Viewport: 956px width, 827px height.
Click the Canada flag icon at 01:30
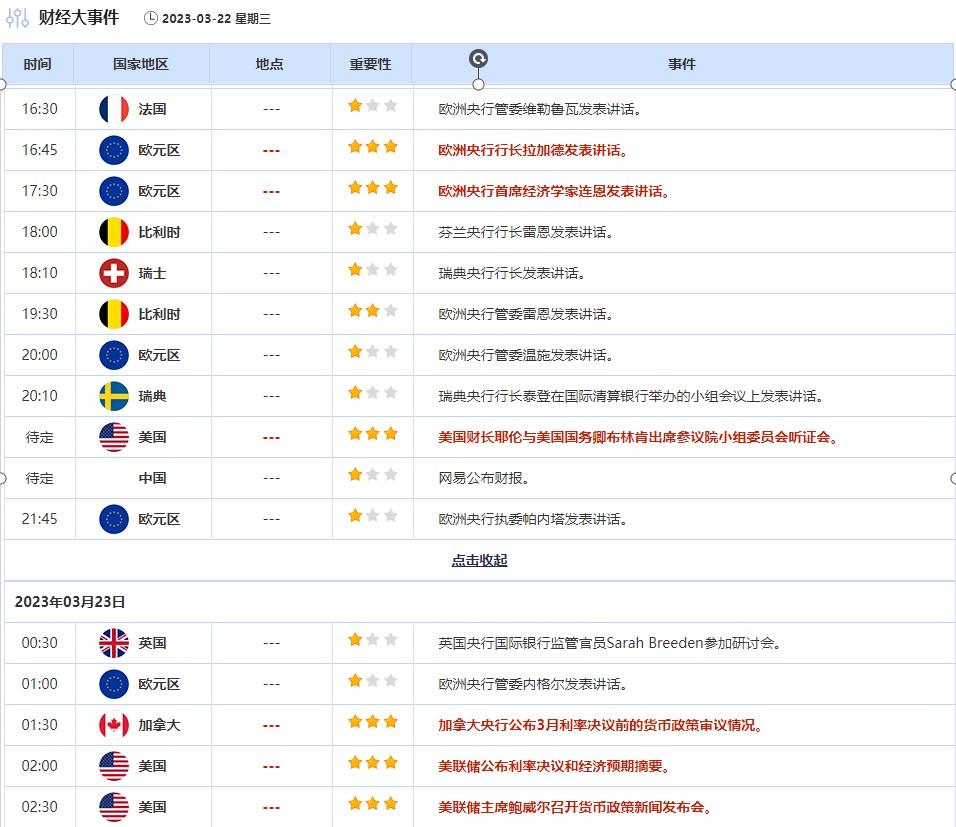(114, 725)
